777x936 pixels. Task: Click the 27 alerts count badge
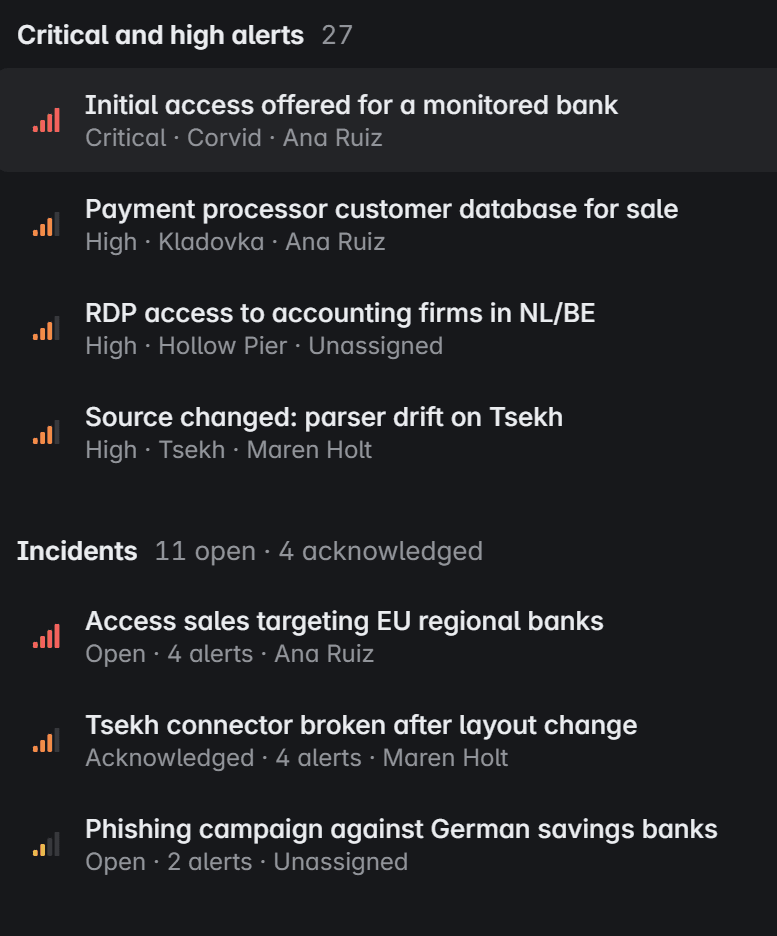tap(337, 35)
